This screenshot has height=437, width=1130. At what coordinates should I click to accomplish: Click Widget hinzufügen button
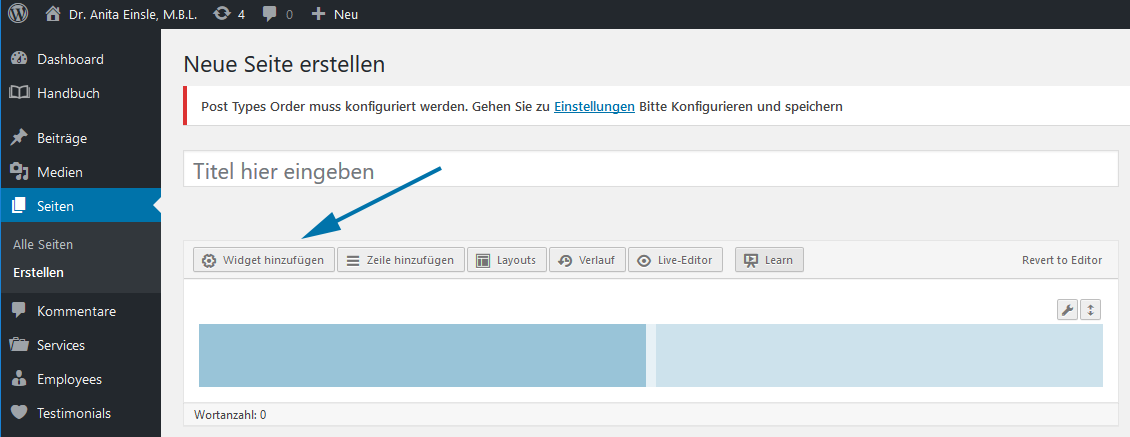264,260
